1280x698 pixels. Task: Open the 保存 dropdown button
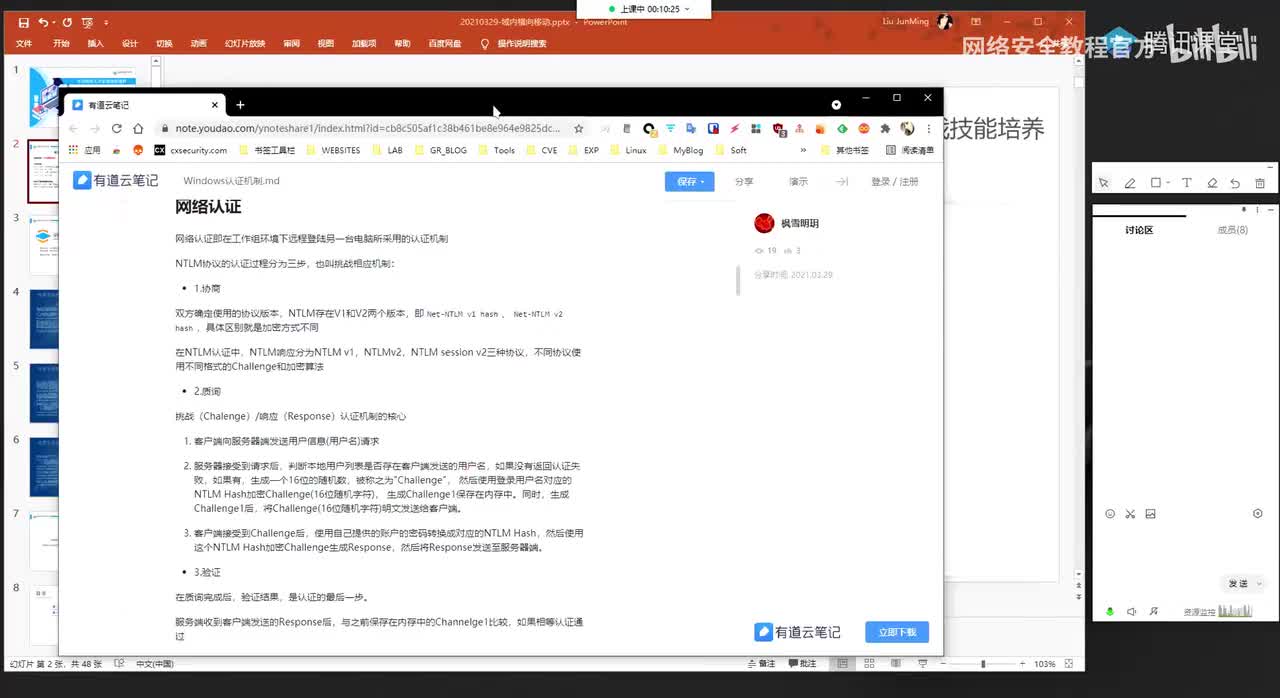tap(692, 182)
